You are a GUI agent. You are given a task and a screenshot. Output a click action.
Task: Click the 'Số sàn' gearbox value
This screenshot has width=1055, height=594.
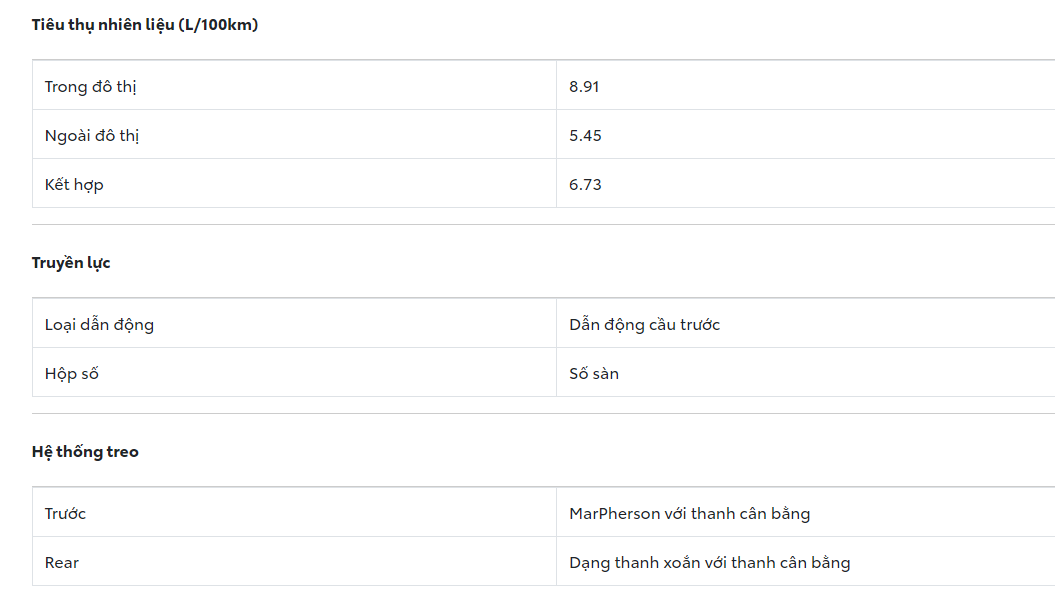pyautogui.click(x=594, y=374)
